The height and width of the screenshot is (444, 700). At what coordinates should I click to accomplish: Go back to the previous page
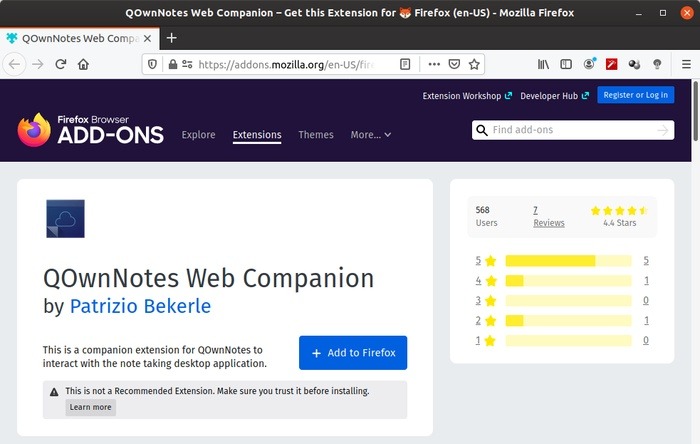coord(14,64)
